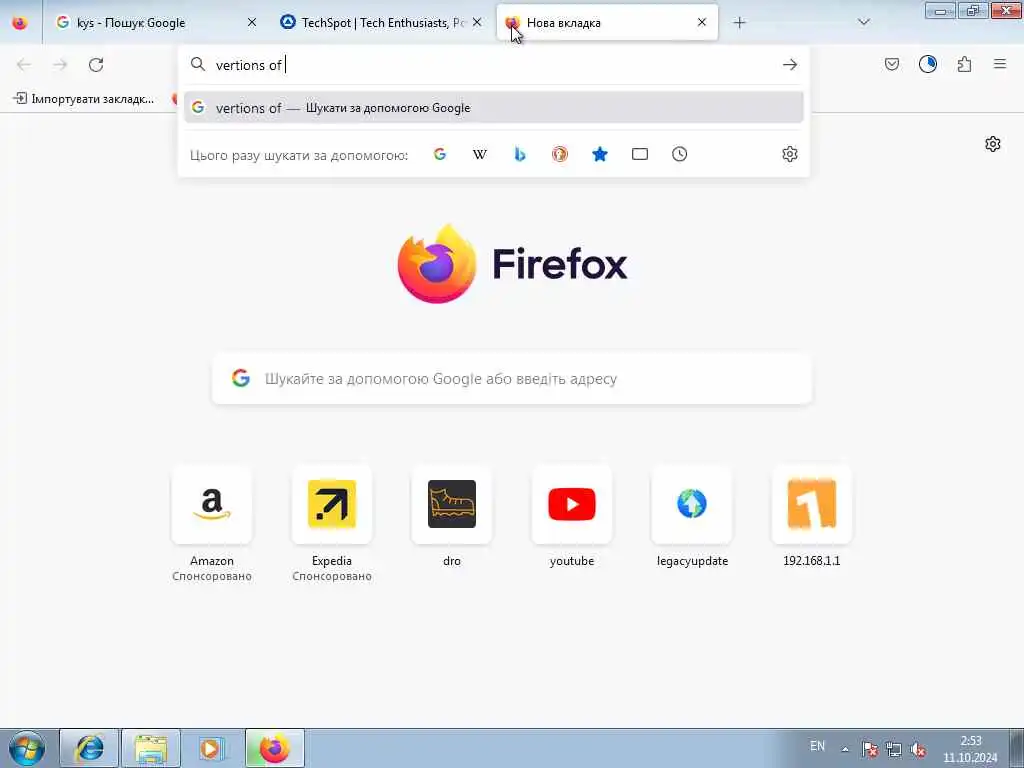Close the TechSpot tab
The image size is (1024, 768).
click(477, 22)
